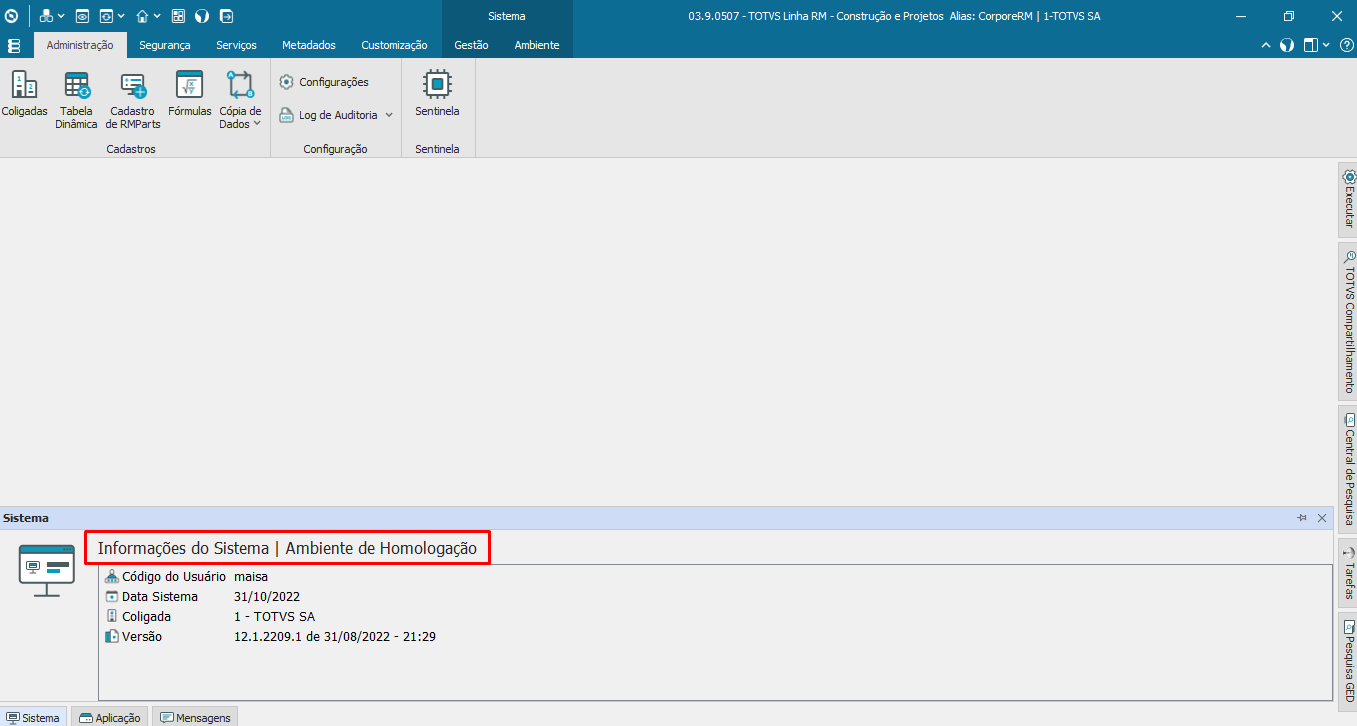Click the Coligada value '1 - TOTVS SA'
Image resolution: width=1357 pixels, height=726 pixels.
274,617
